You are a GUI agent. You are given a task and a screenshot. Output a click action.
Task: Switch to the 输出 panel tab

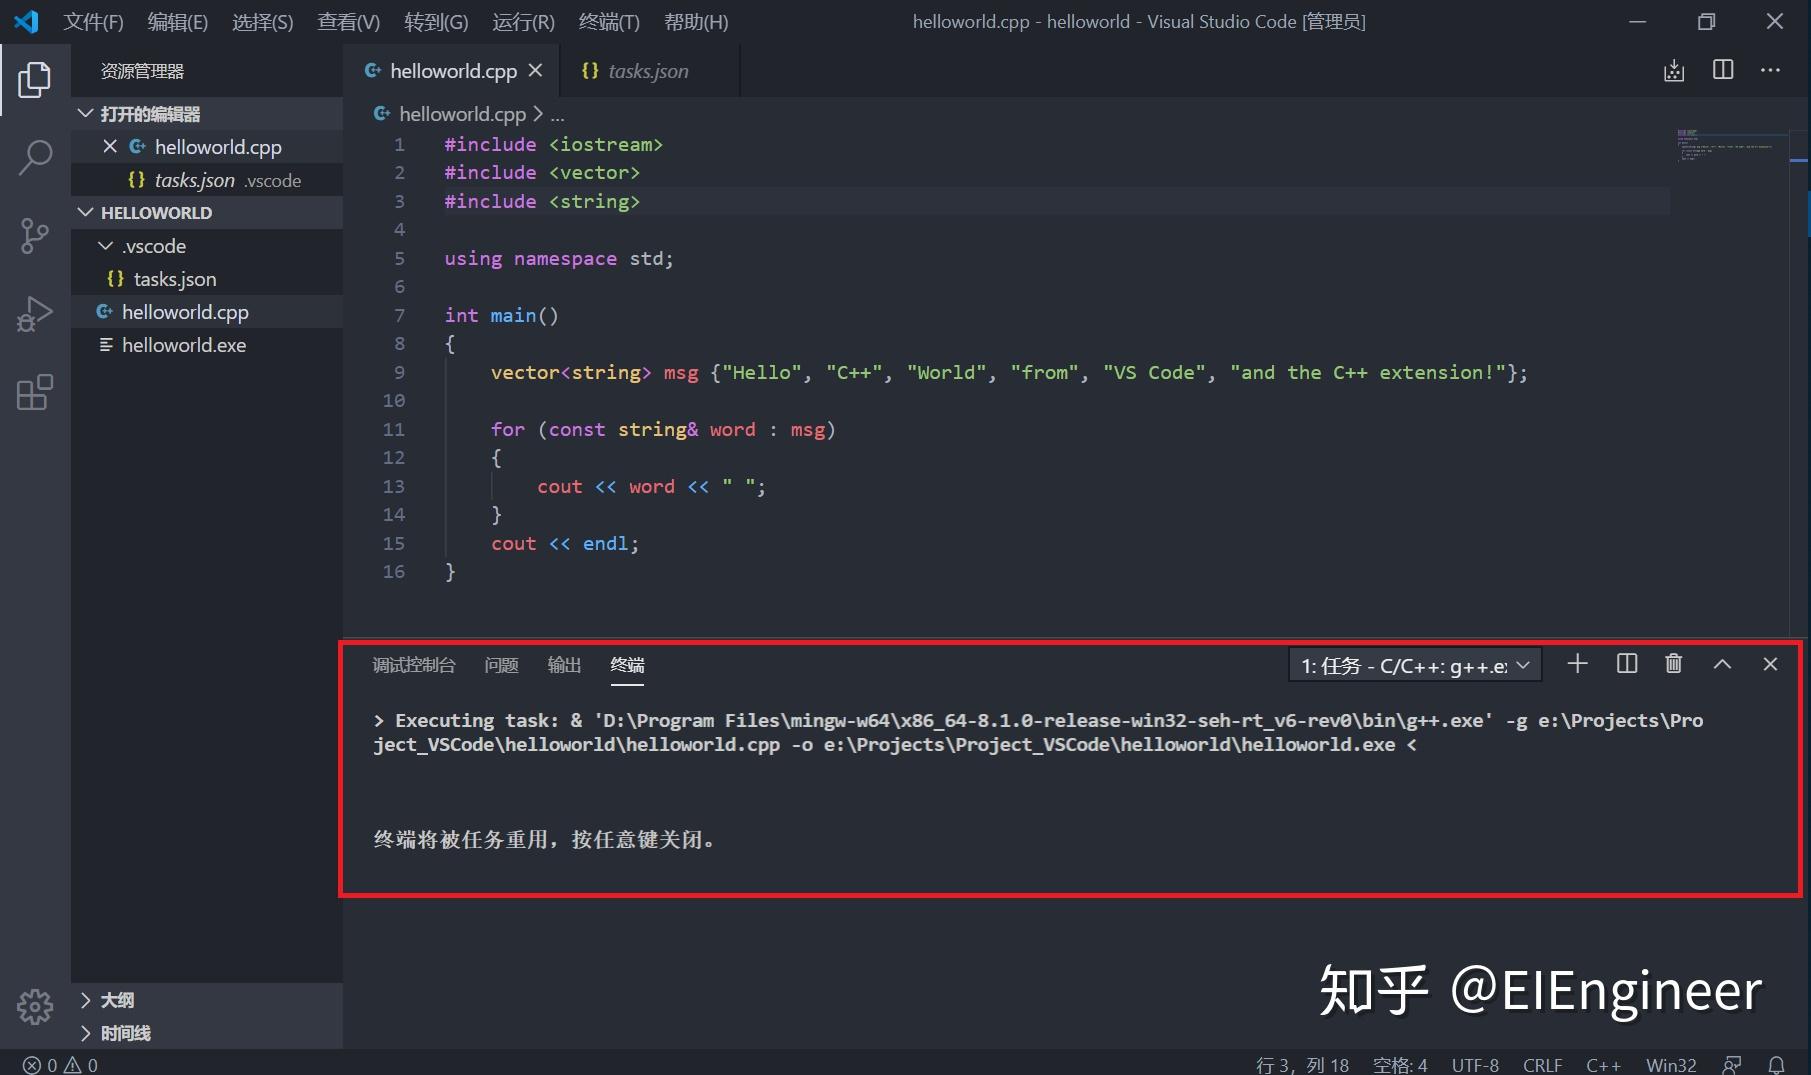[x=563, y=665]
